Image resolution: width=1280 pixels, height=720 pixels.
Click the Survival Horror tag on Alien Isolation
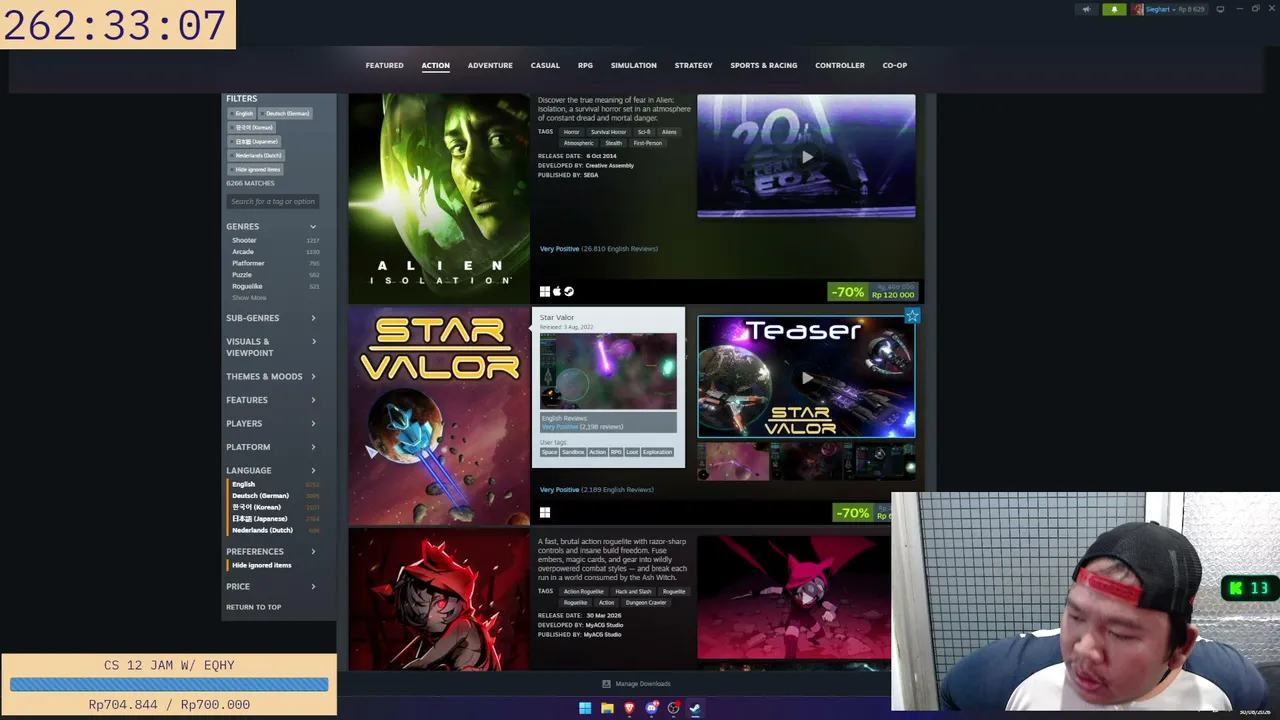(x=608, y=132)
